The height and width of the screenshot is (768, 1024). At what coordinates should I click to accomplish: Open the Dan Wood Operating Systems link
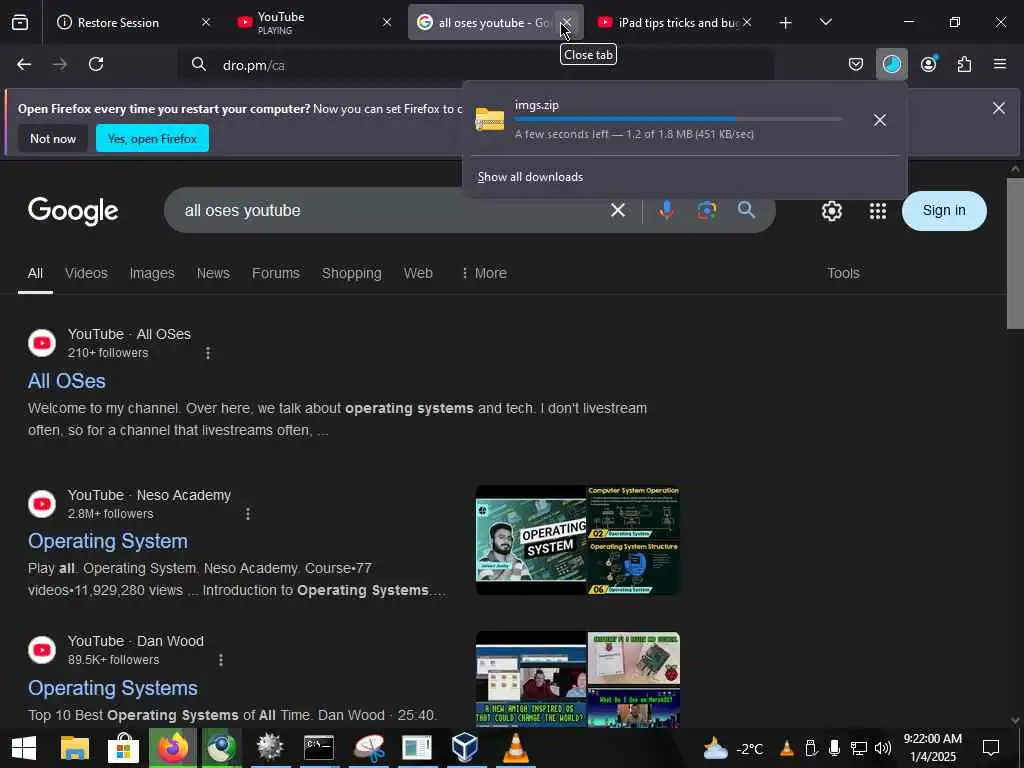pos(112,688)
